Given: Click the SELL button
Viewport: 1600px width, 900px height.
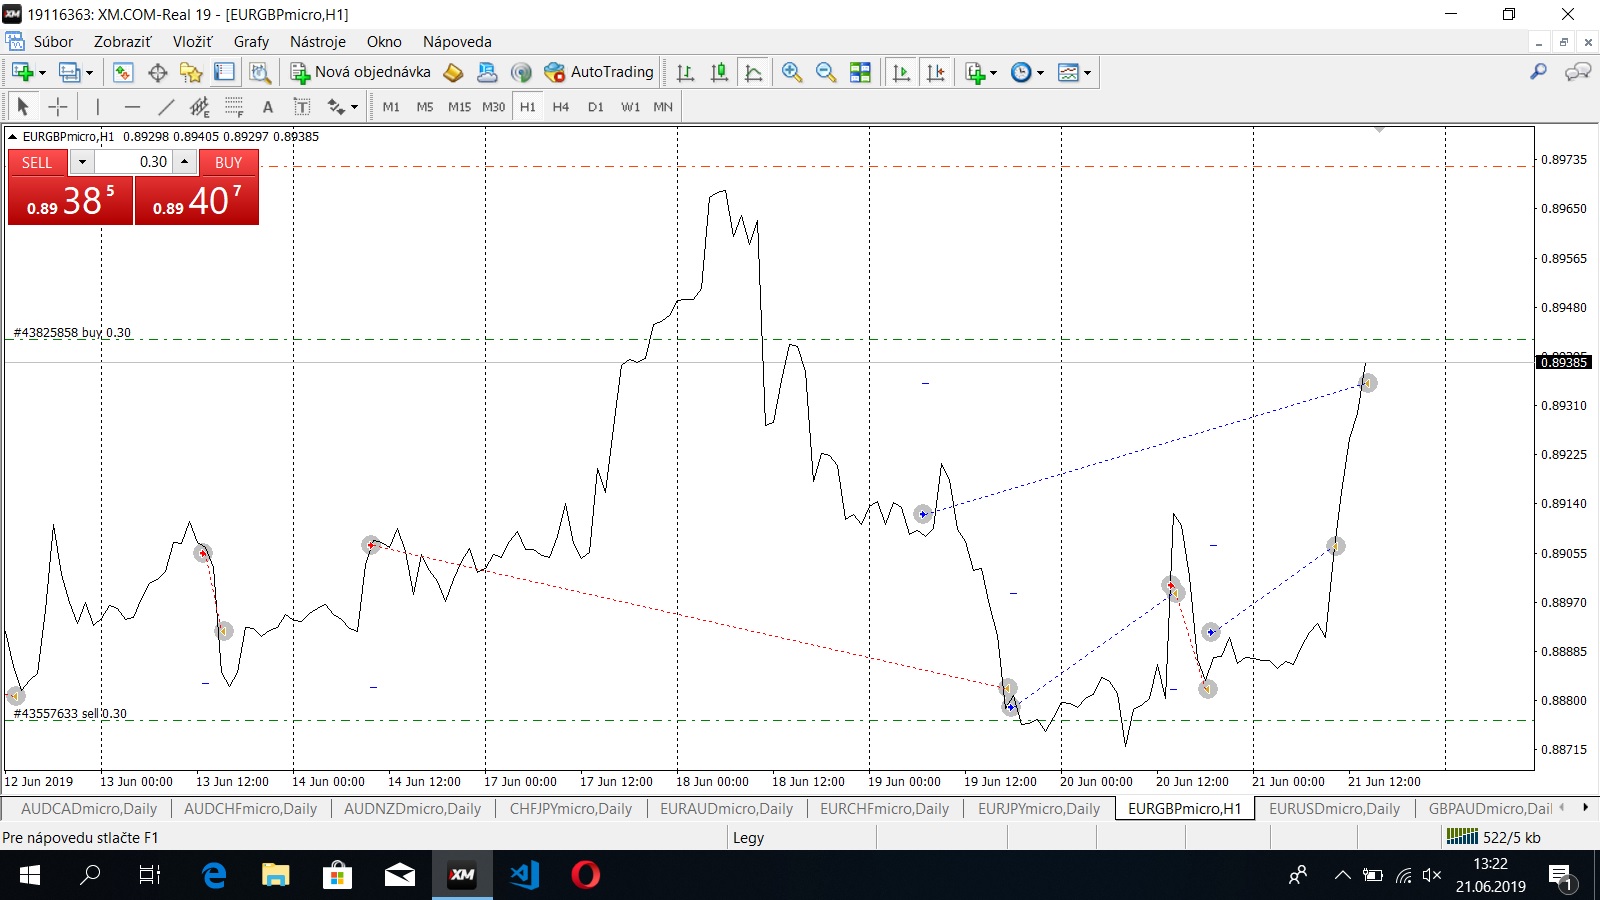Looking at the screenshot, I should coord(38,162).
